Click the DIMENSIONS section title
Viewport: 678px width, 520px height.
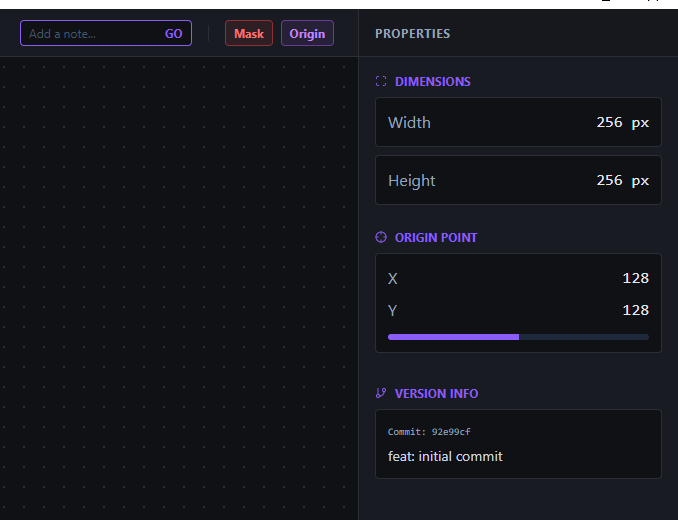point(432,82)
